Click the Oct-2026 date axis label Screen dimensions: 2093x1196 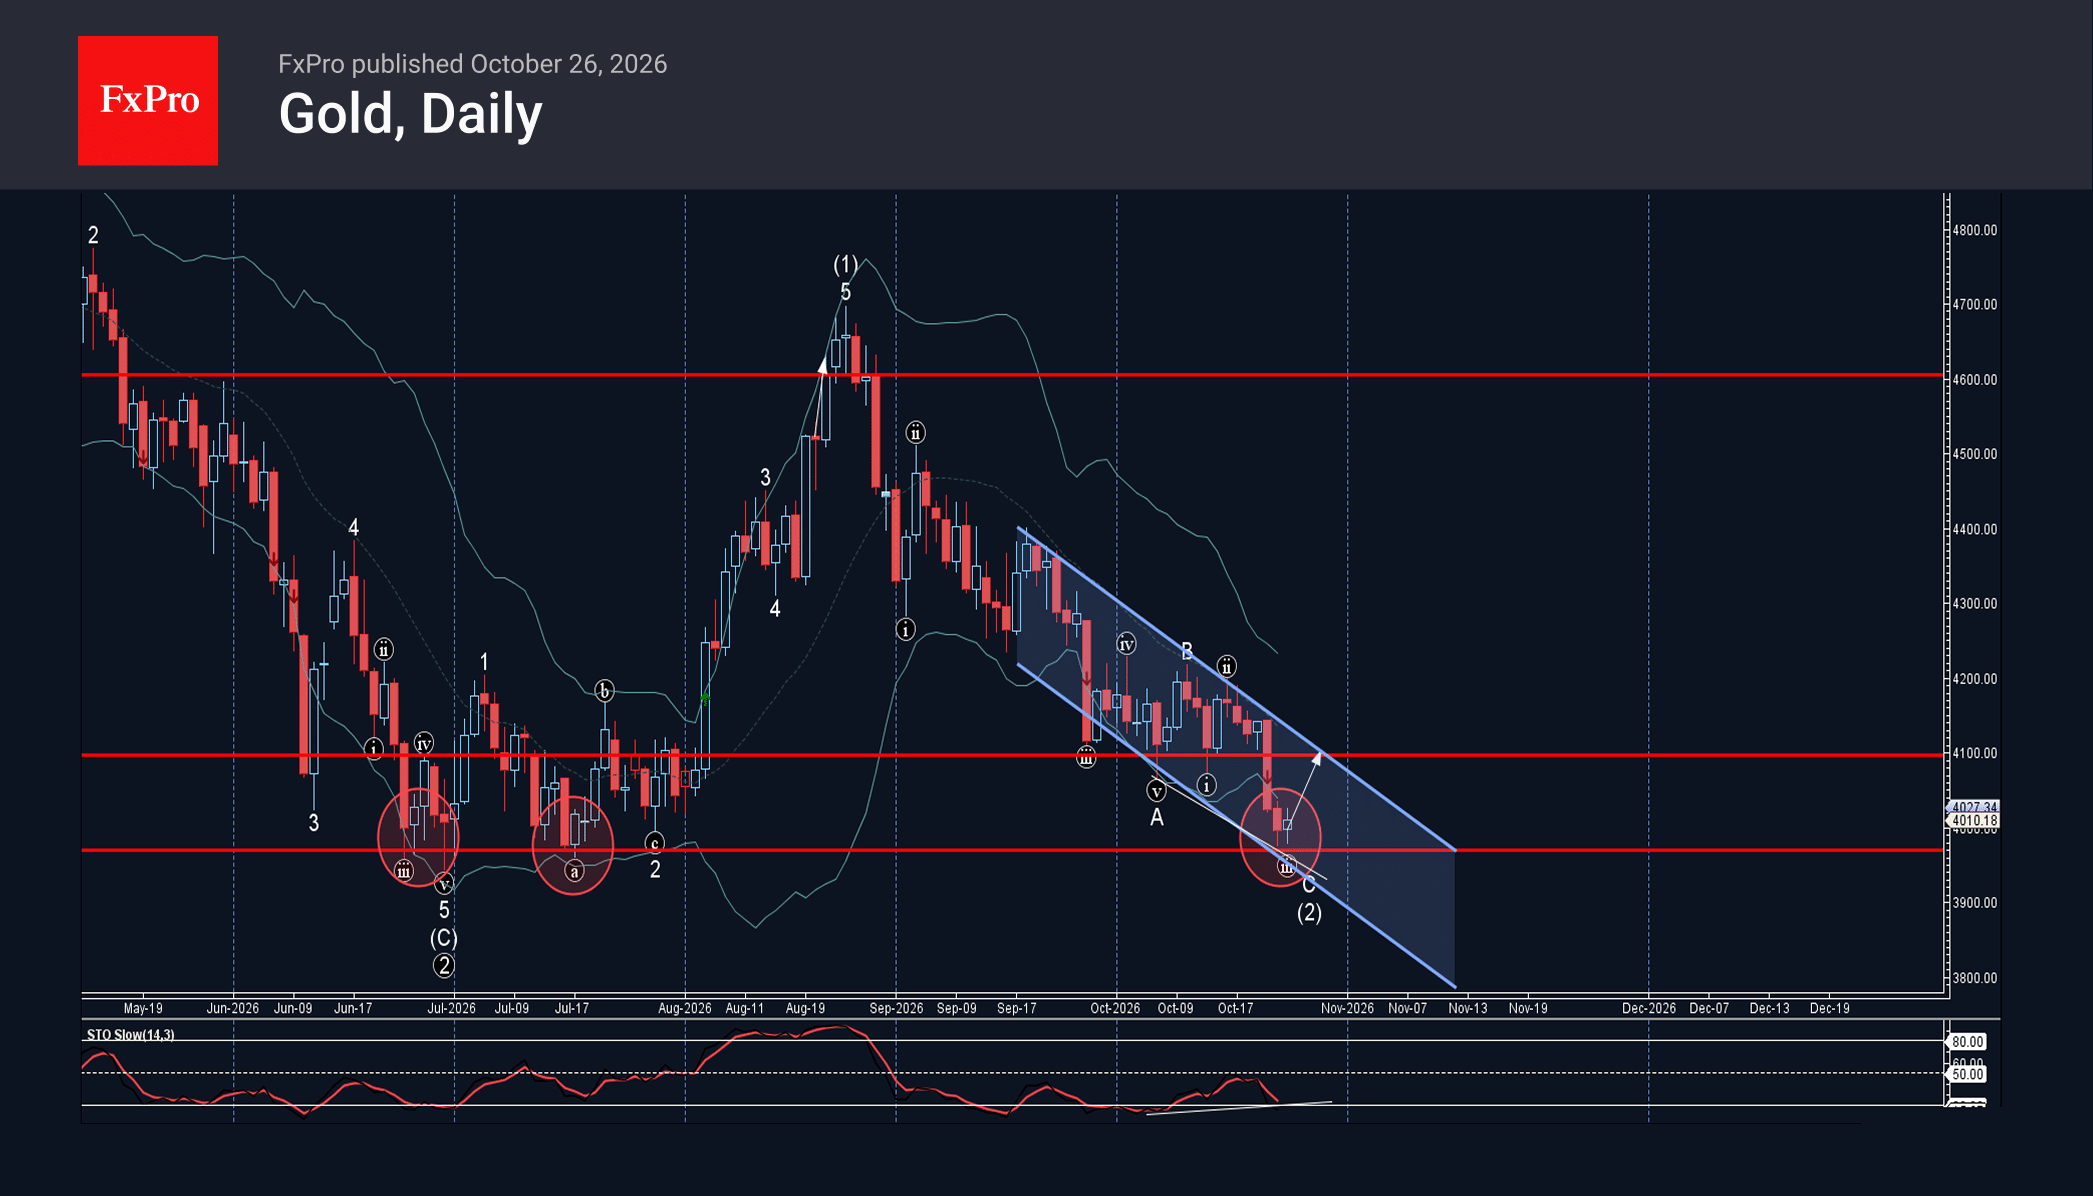coord(1115,1008)
